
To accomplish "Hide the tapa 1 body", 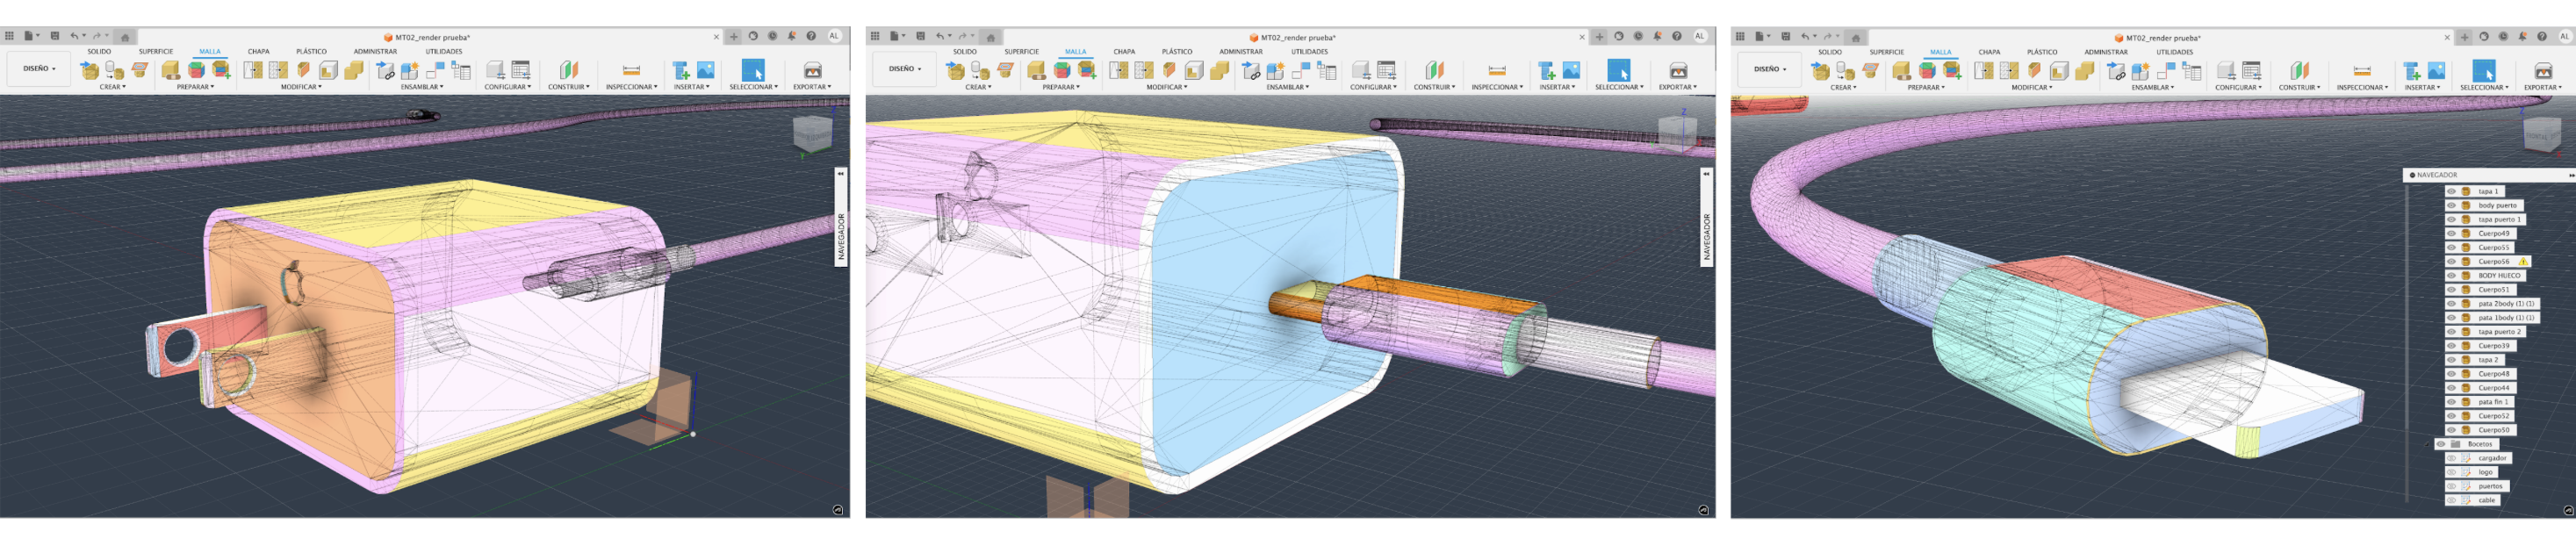I will click(x=2451, y=191).
